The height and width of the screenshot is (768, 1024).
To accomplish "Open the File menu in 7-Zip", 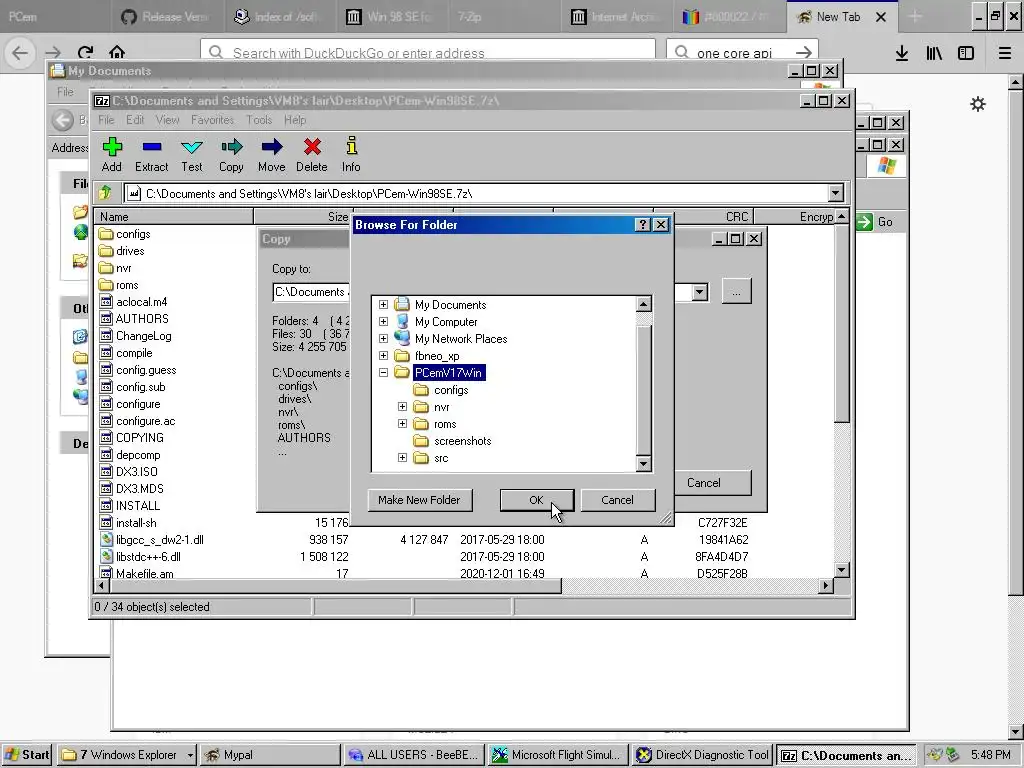I will [106, 120].
